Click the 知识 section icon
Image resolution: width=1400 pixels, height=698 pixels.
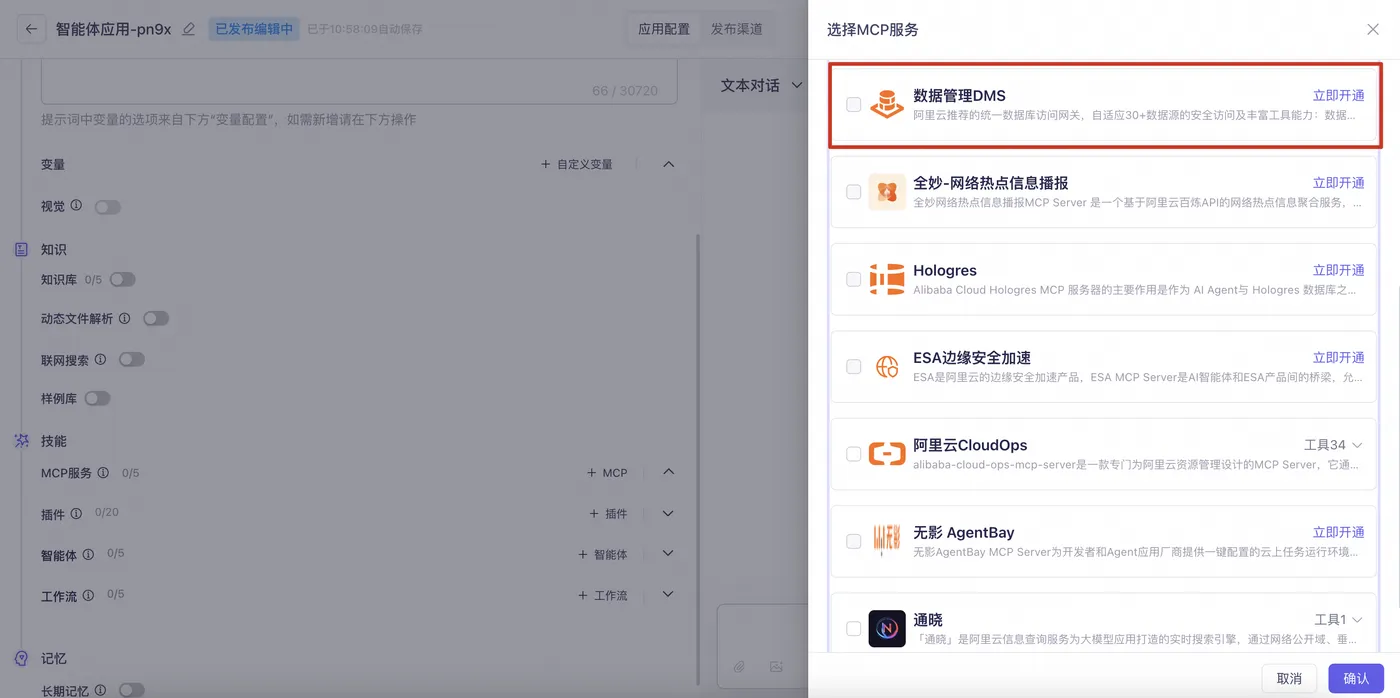[22, 249]
